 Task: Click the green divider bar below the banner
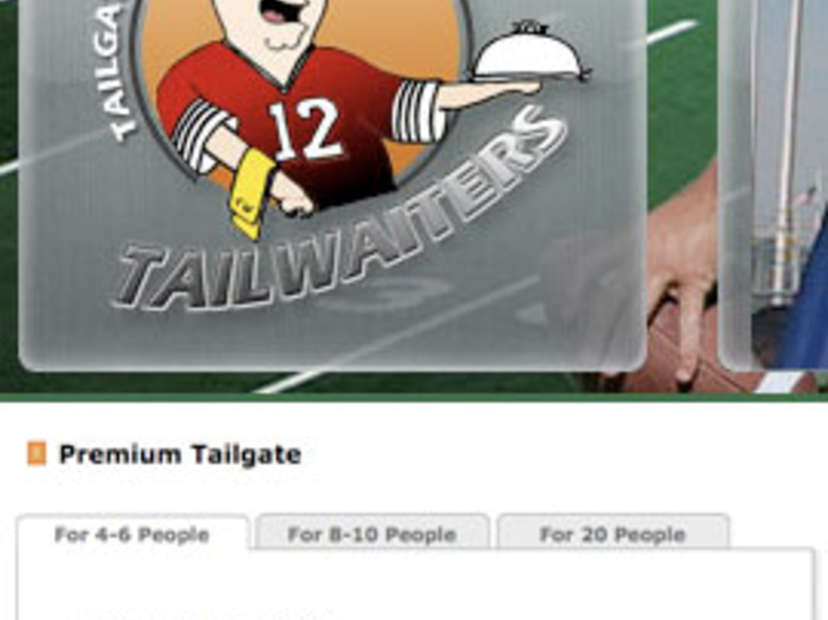(414, 397)
